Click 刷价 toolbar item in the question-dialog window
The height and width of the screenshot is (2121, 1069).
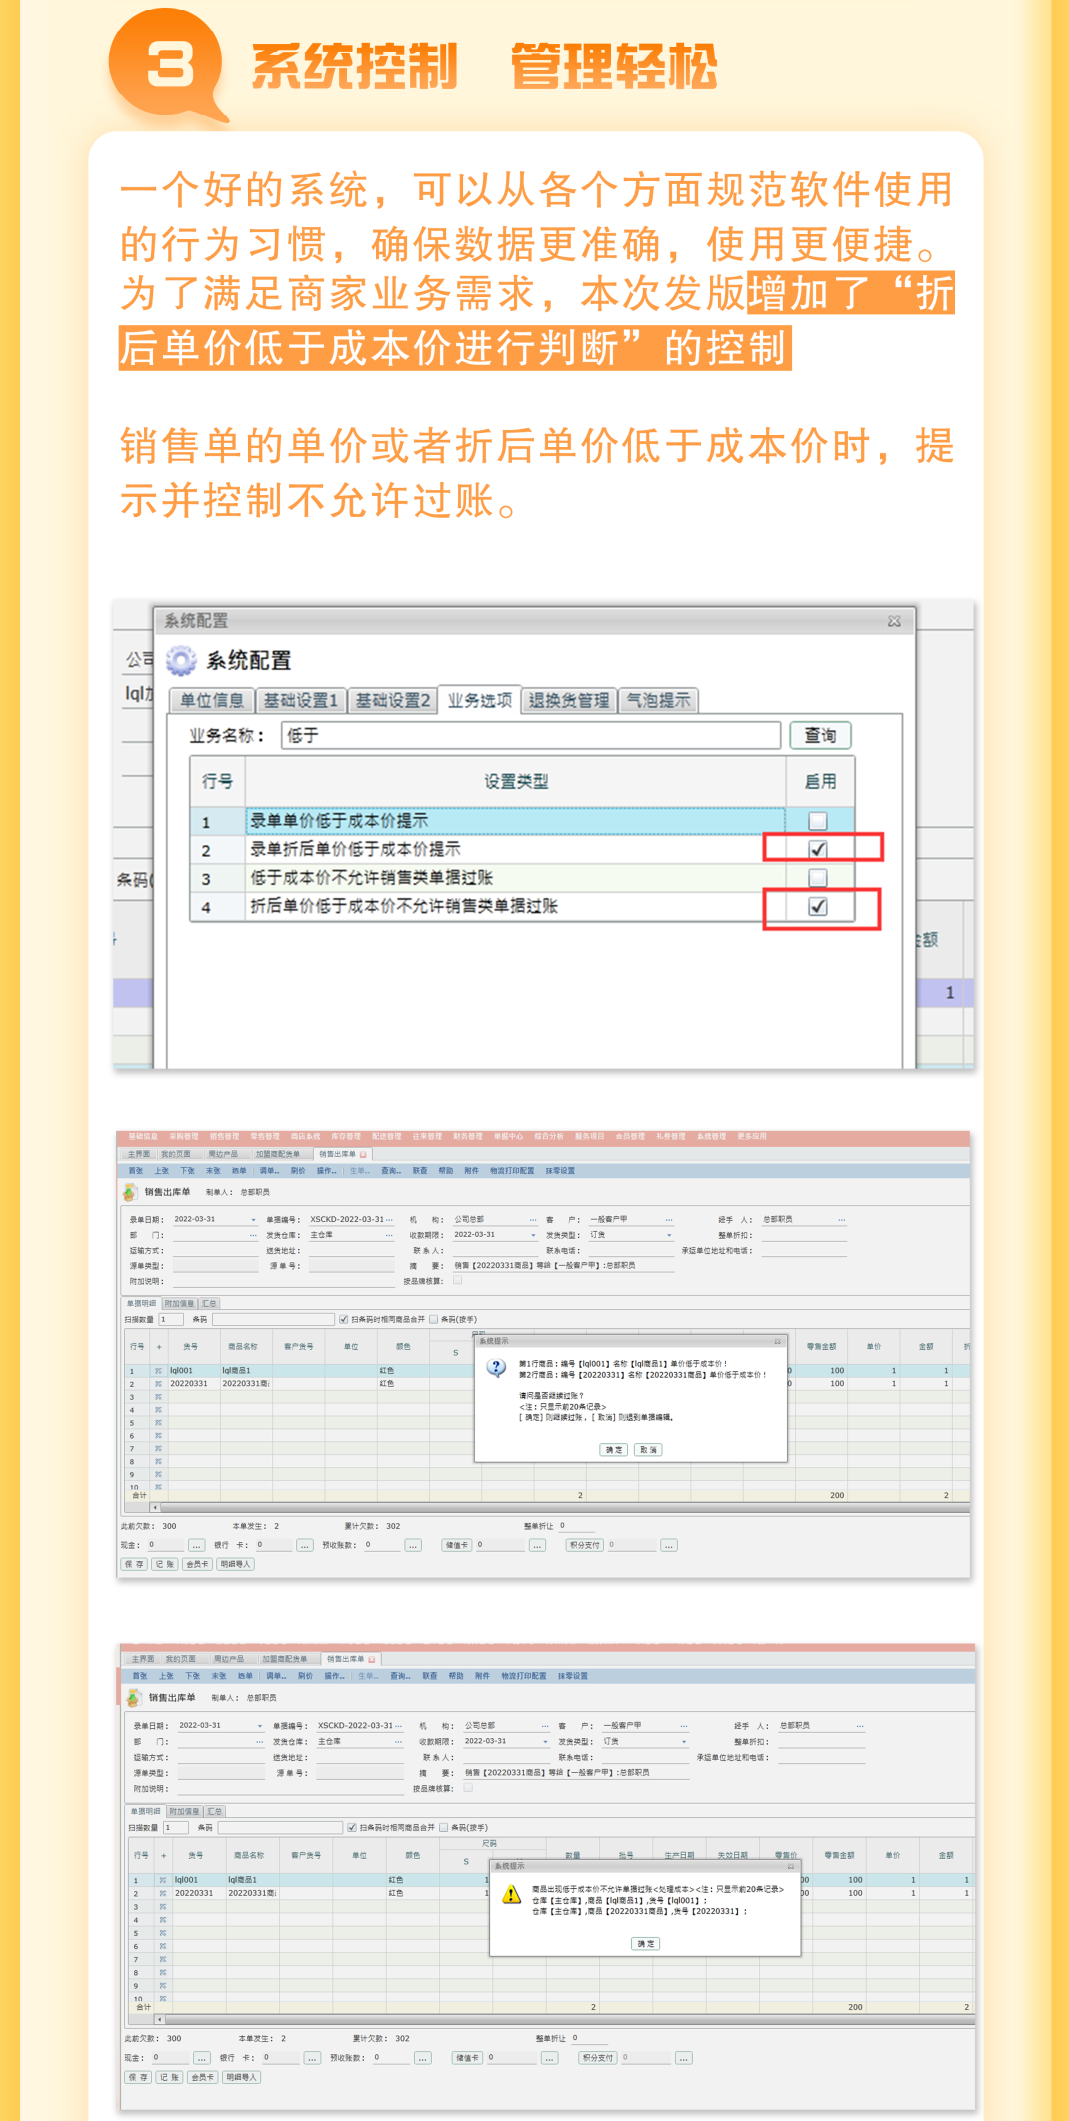click(x=298, y=1170)
